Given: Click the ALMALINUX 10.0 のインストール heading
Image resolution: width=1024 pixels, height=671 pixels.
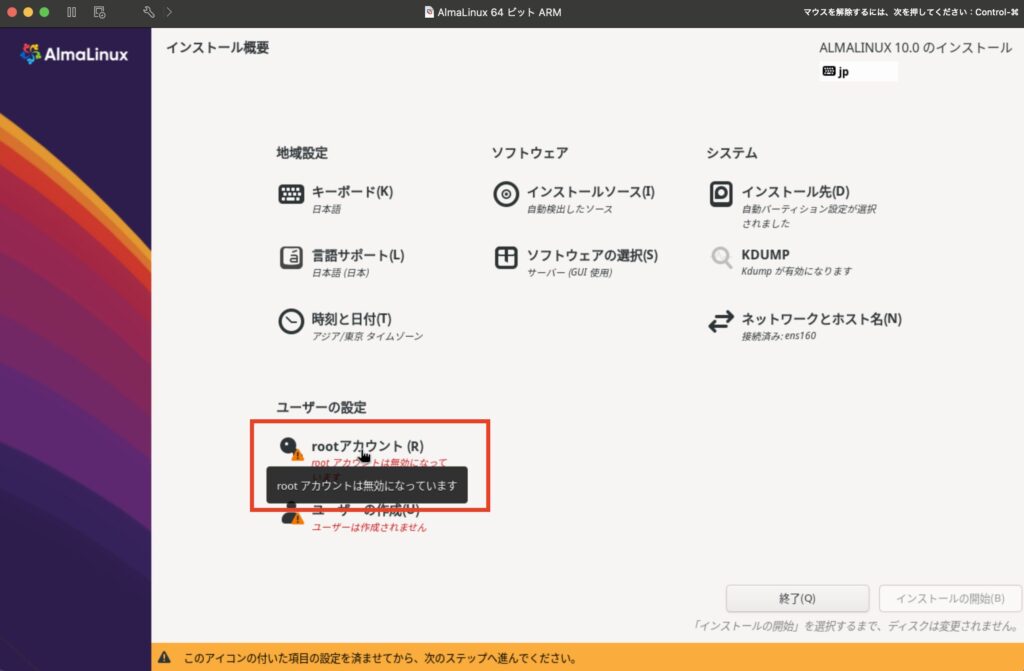Looking at the screenshot, I should pyautogui.click(x=916, y=48).
